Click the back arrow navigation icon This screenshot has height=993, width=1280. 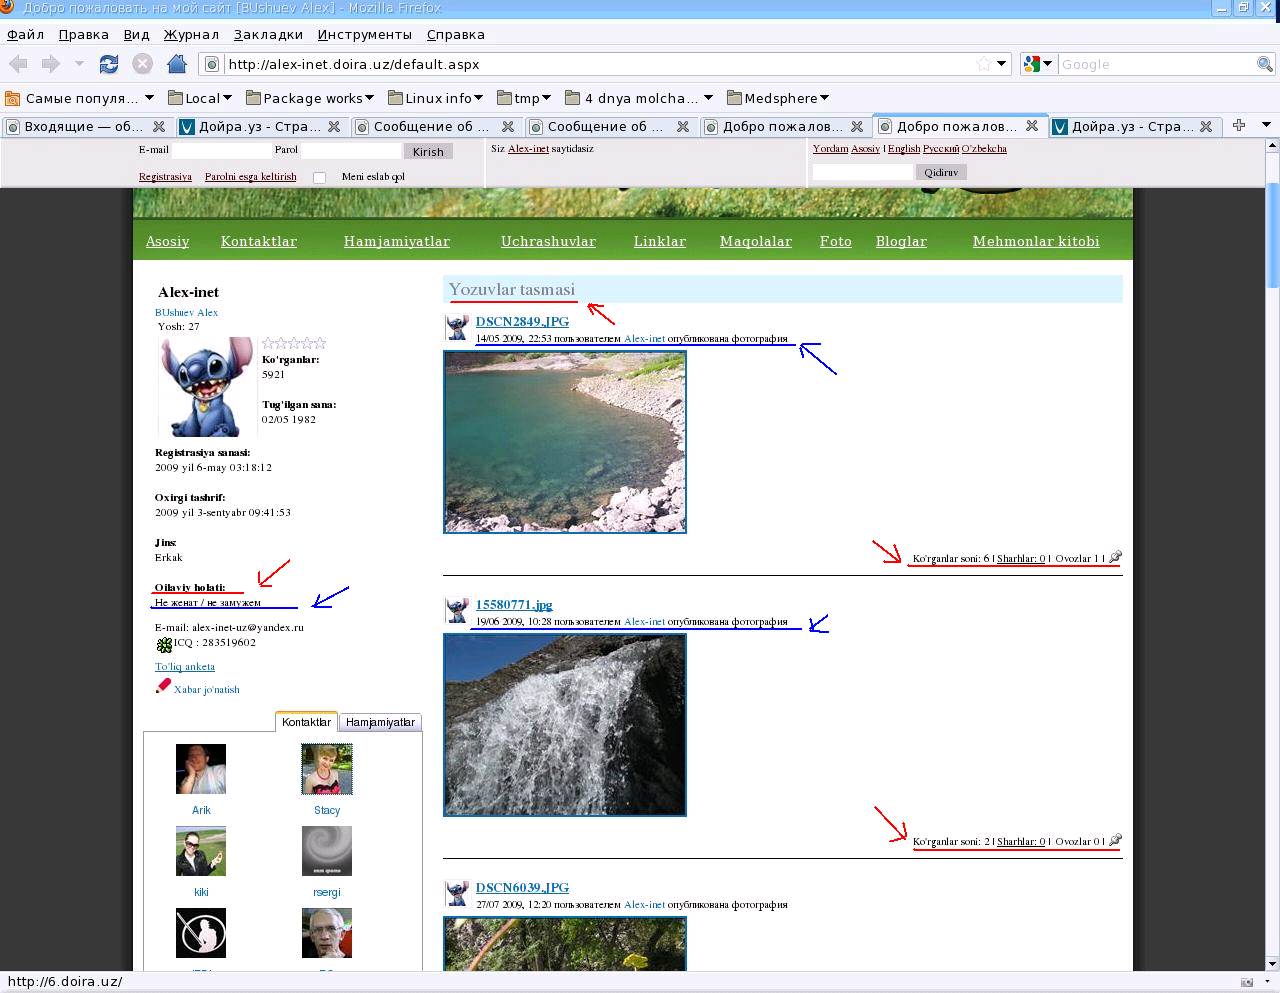click(18, 64)
